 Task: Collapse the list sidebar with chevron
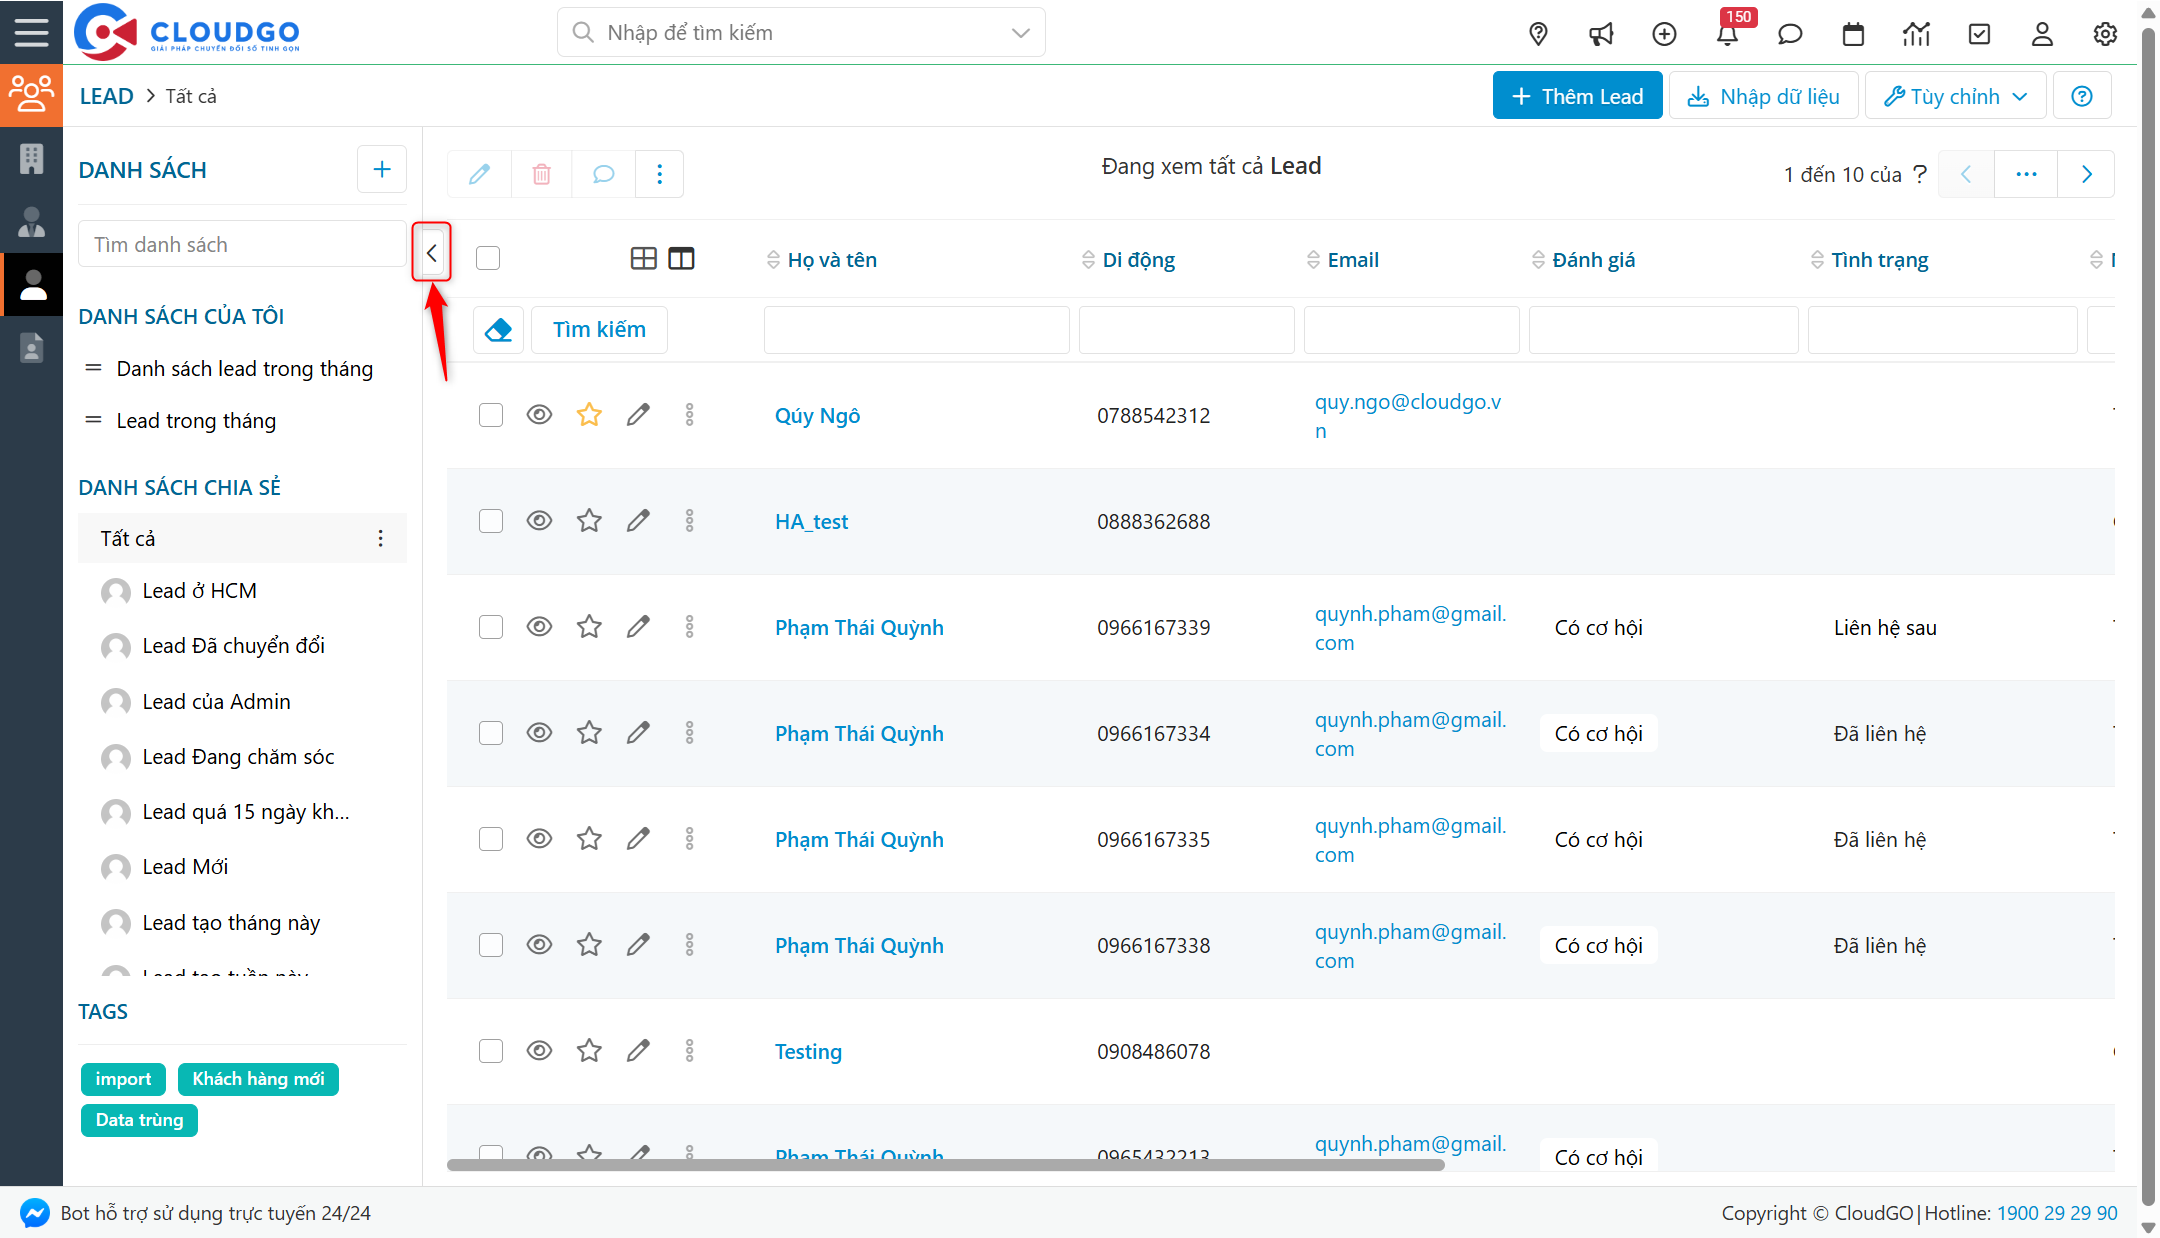pyautogui.click(x=432, y=253)
